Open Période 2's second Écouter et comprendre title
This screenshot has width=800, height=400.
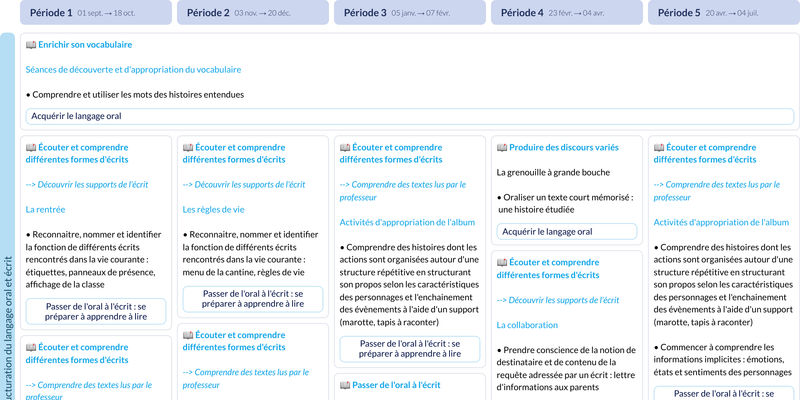(234, 341)
